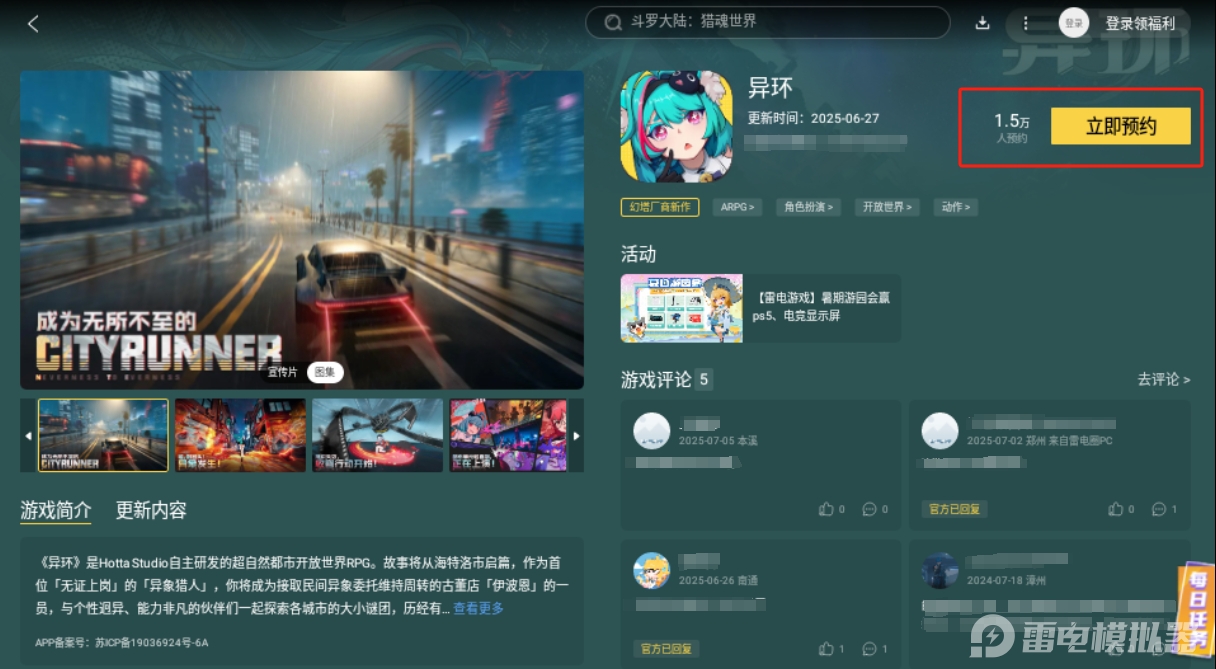The image size is (1216, 669).
Task: Open the 雷电游戏 暑期游园会 activity banner
Action: click(760, 308)
